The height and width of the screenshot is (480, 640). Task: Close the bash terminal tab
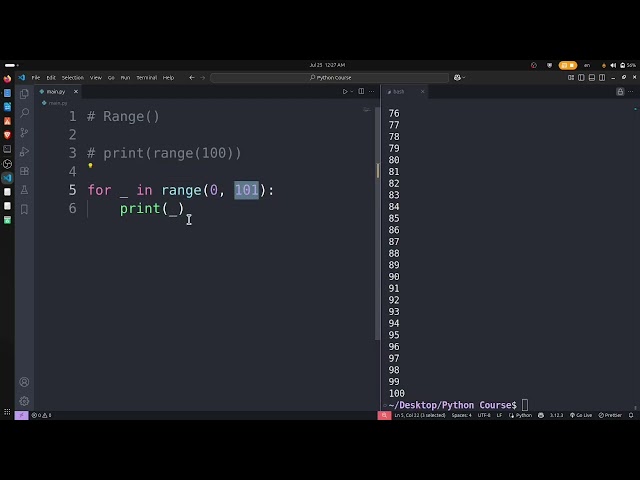422,91
